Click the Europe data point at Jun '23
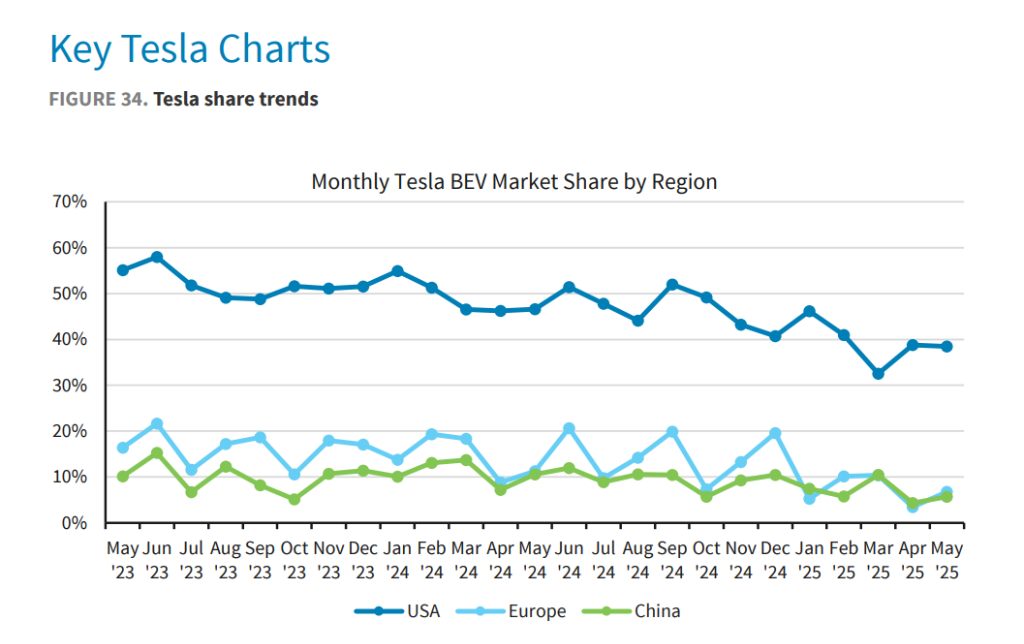 click(x=157, y=424)
